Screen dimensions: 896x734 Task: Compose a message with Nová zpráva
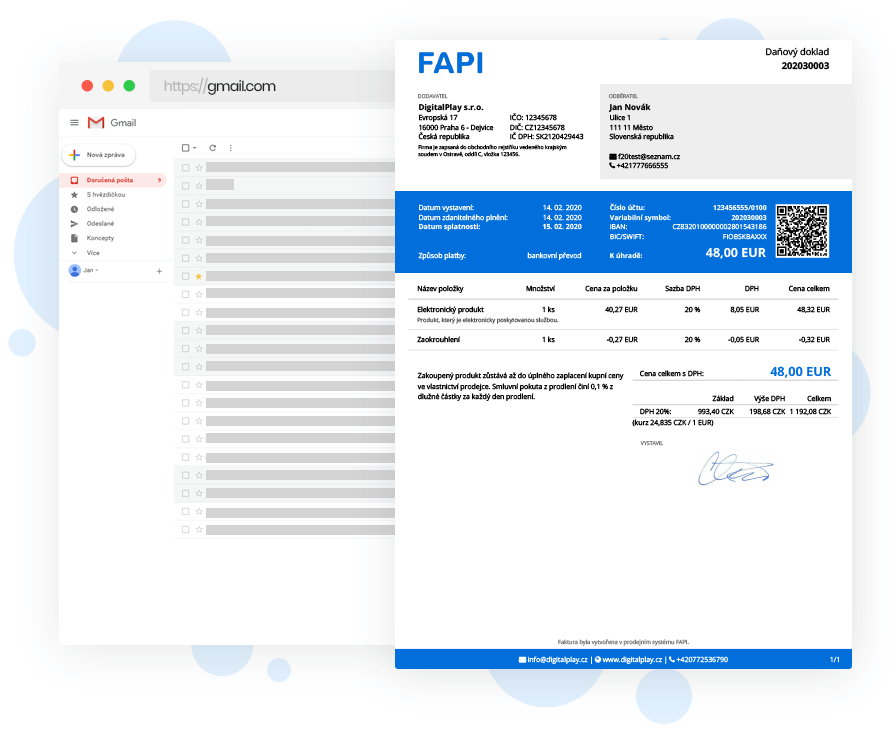point(98,155)
